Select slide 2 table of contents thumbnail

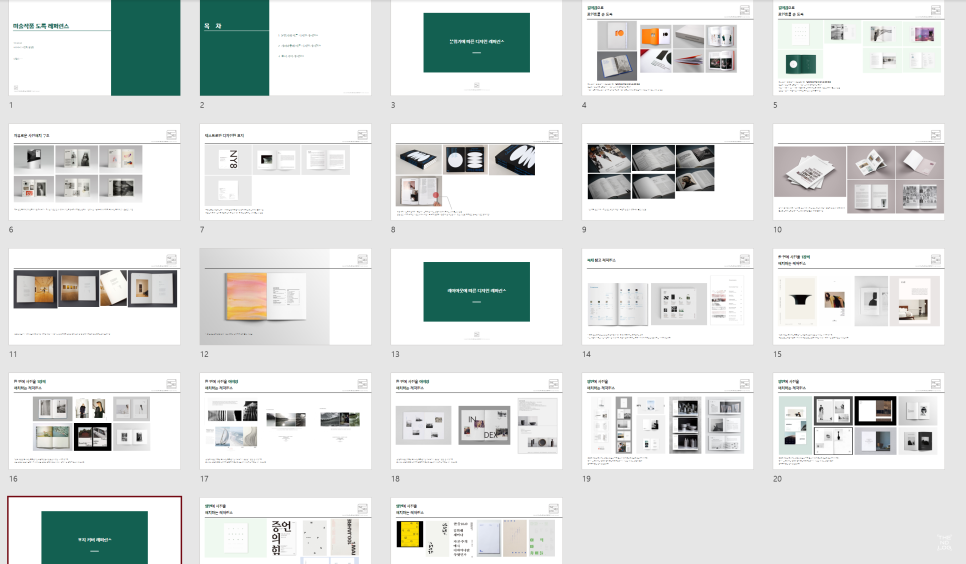tap(285, 47)
